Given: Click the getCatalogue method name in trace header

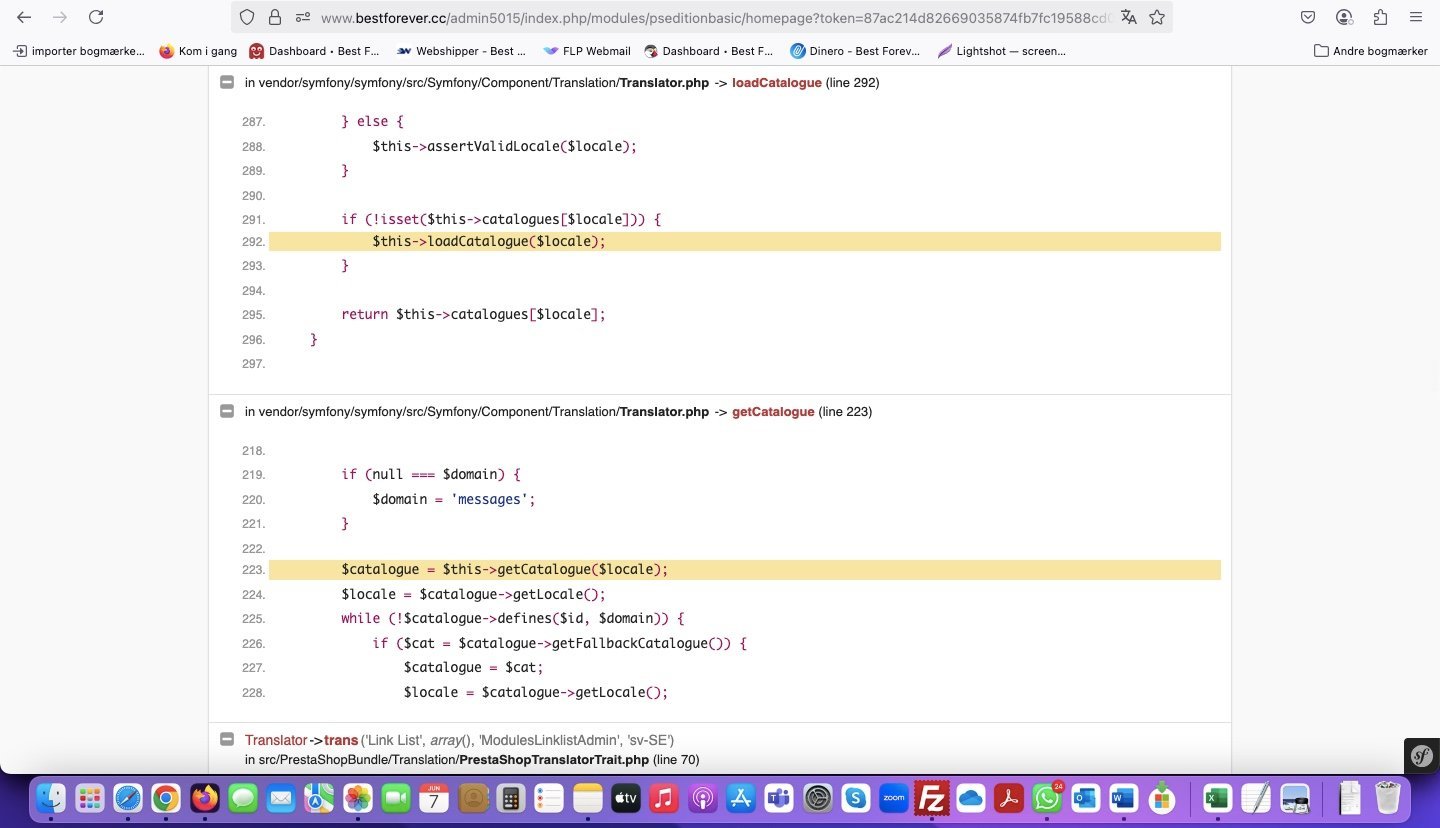Looking at the screenshot, I should [x=773, y=411].
